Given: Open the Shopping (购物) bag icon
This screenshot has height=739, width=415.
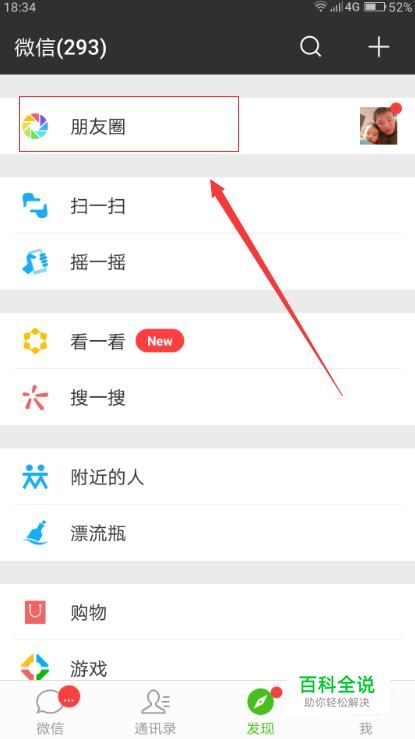Looking at the screenshot, I should 35,612.
